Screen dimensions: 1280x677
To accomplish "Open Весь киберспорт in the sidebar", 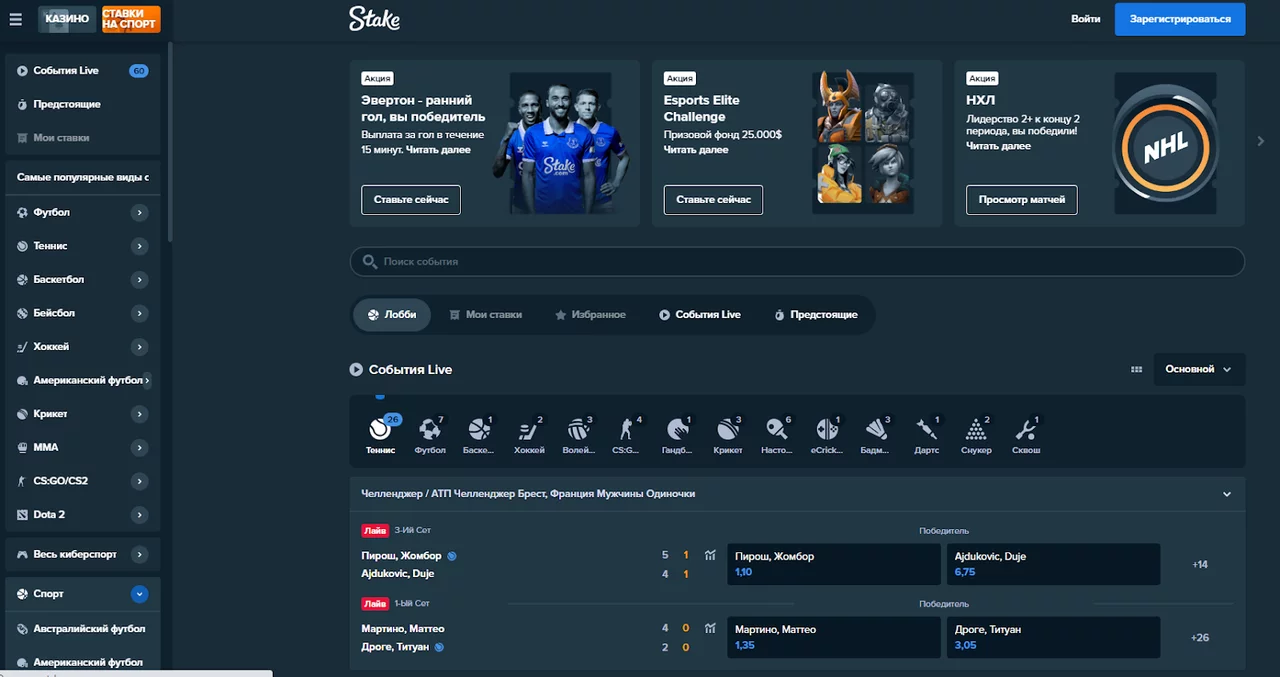I will point(82,554).
